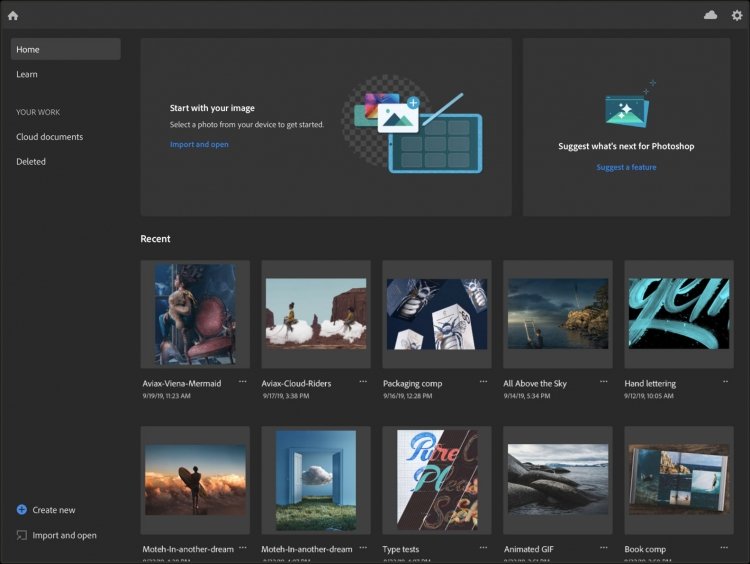Image resolution: width=750 pixels, height=564 pixels.
Task: Open the Animated GIF thumbnail
Action: [558, 480]
